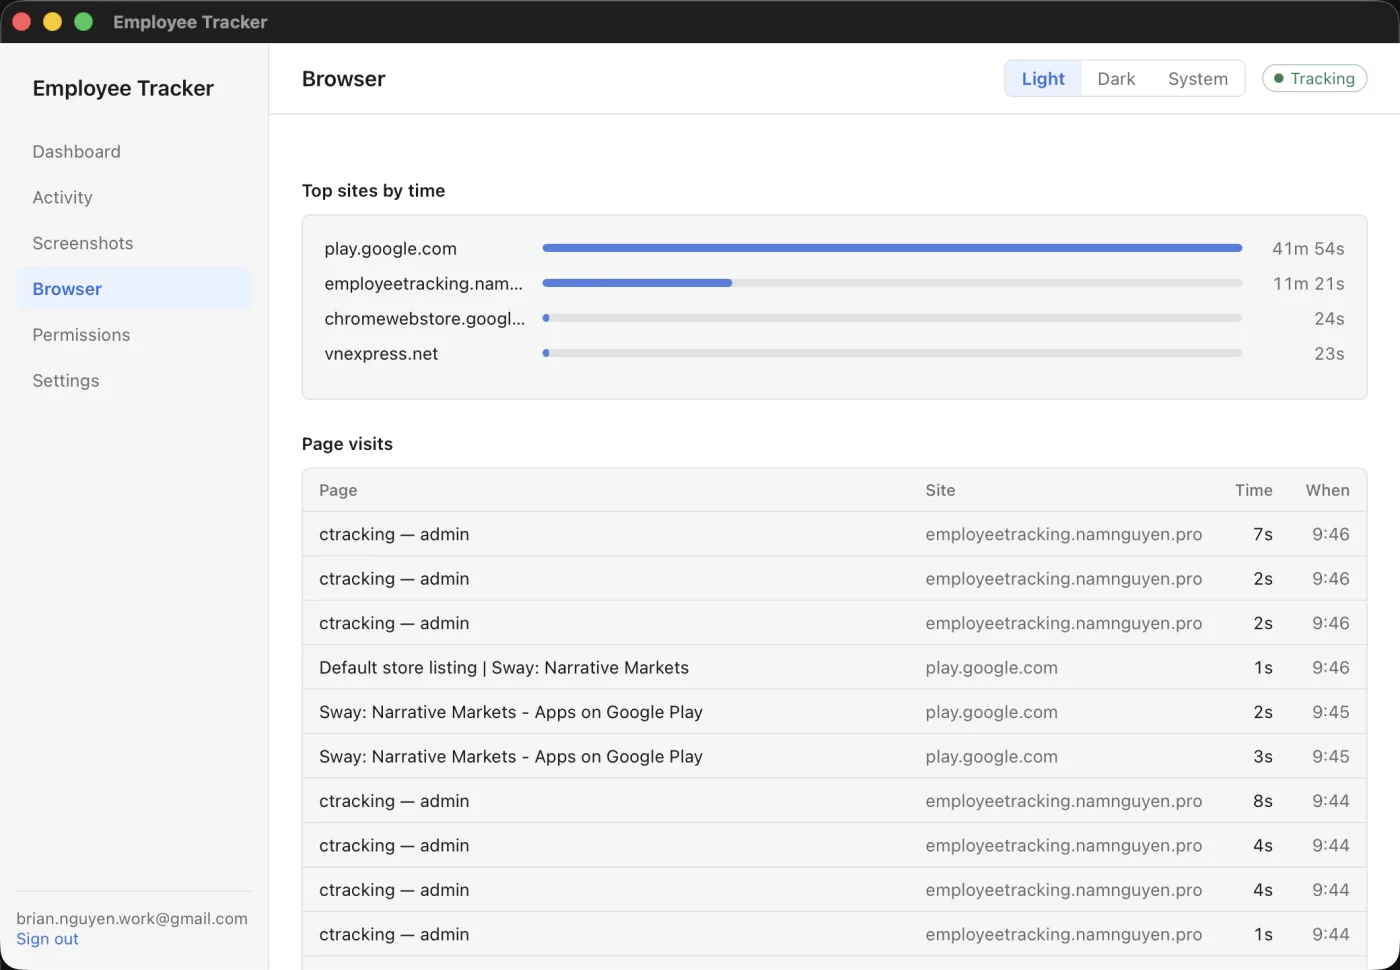1400x970 pixels.
Task: Click the Sign out link
Action: click(x=47, y=939)
